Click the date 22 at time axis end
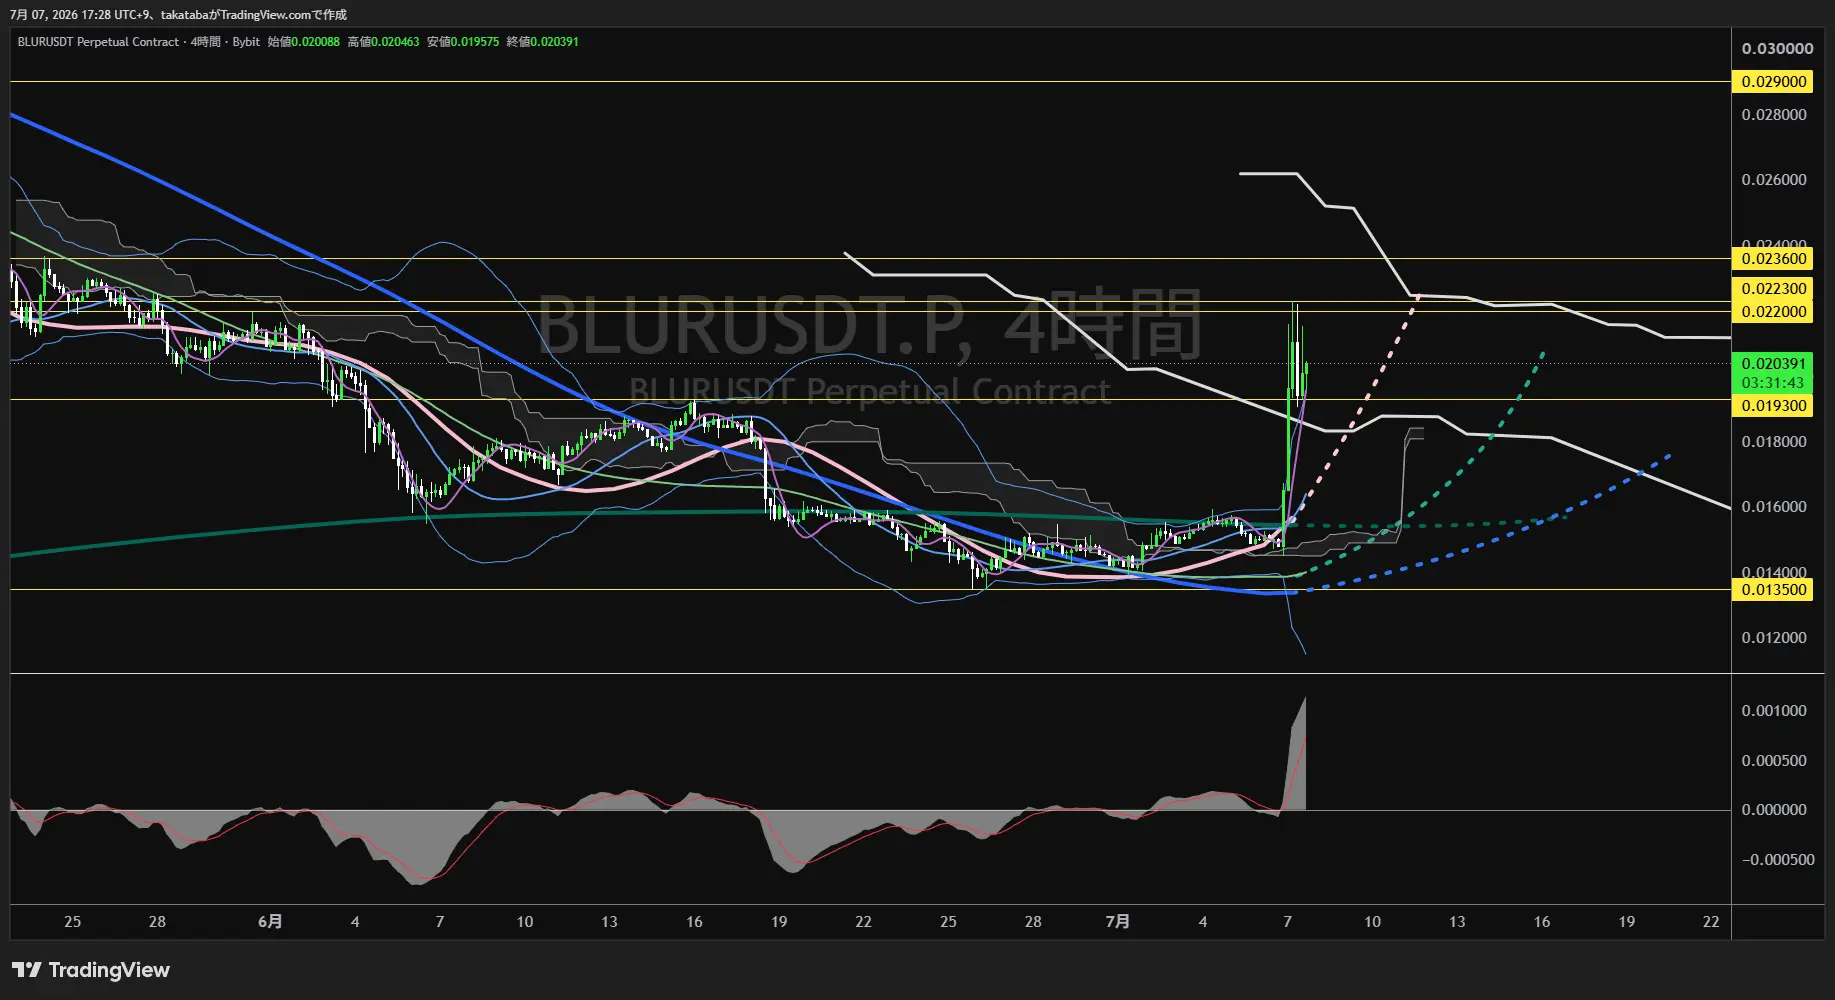 (1711, 921)
